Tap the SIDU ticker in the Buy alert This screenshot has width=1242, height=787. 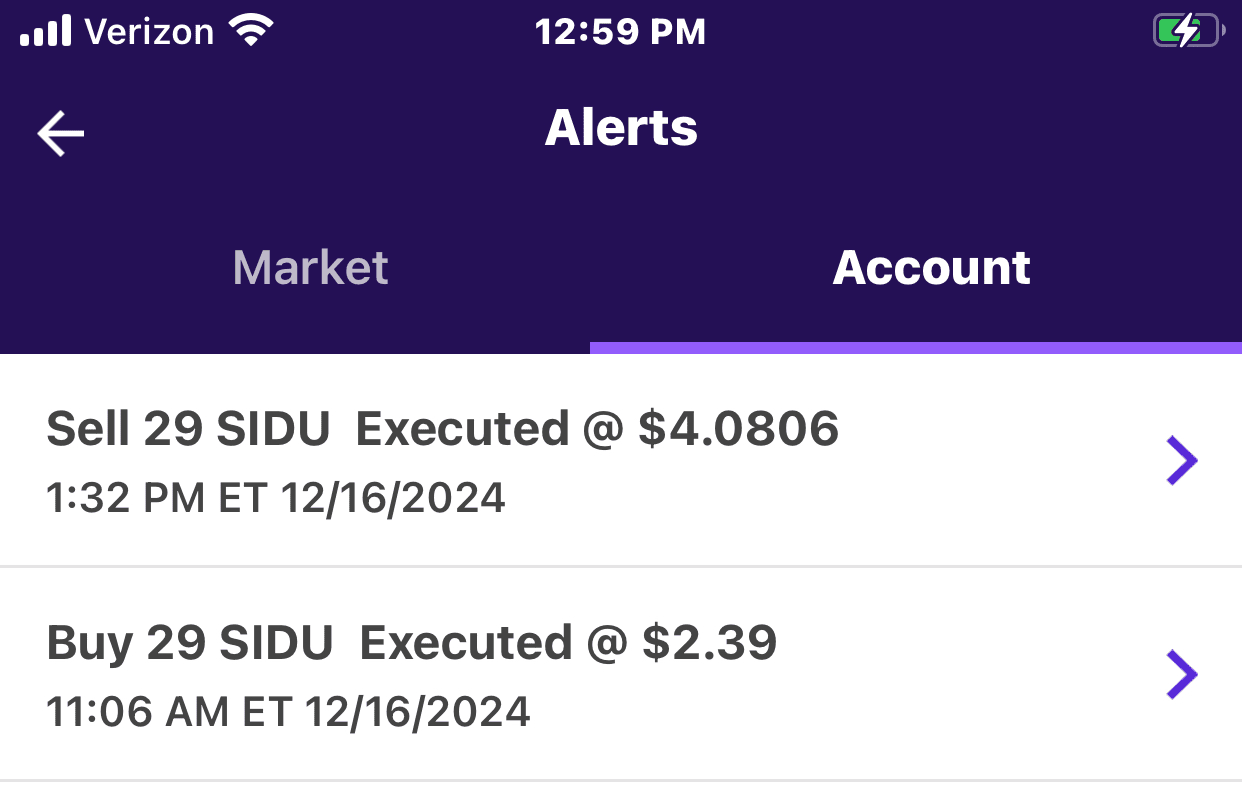coord(276,643)
